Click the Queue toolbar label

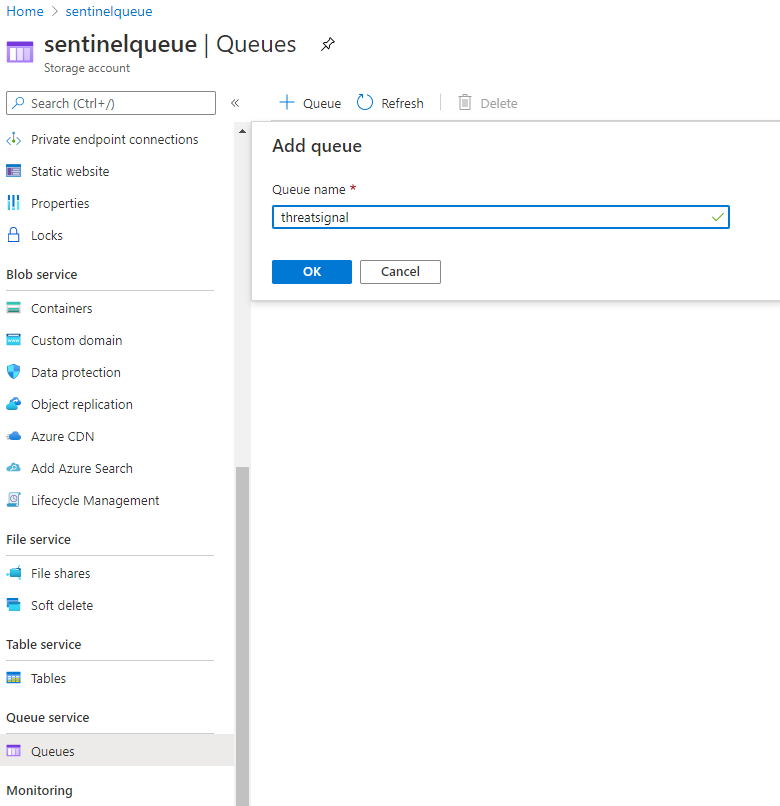322,103
